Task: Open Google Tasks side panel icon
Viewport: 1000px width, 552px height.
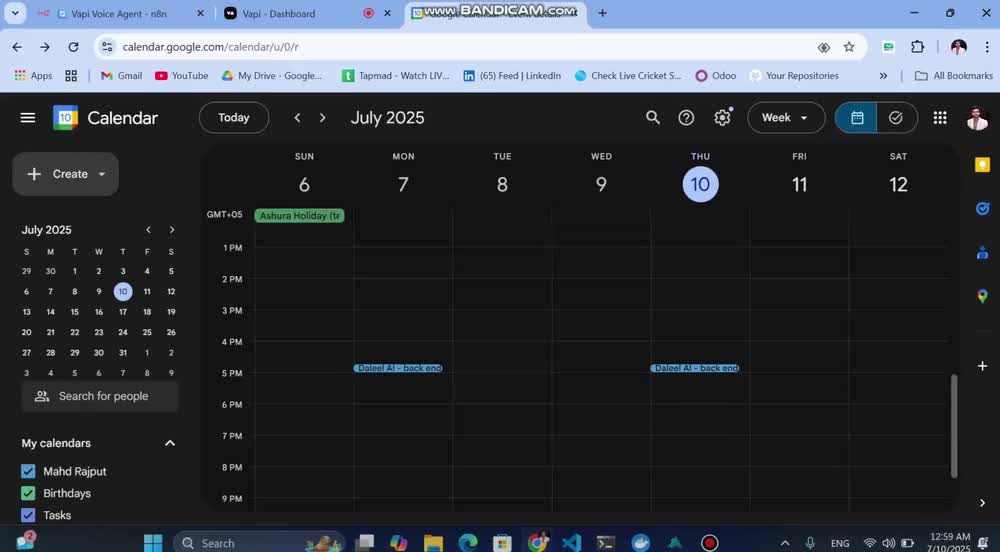Action: pos(982,208)
